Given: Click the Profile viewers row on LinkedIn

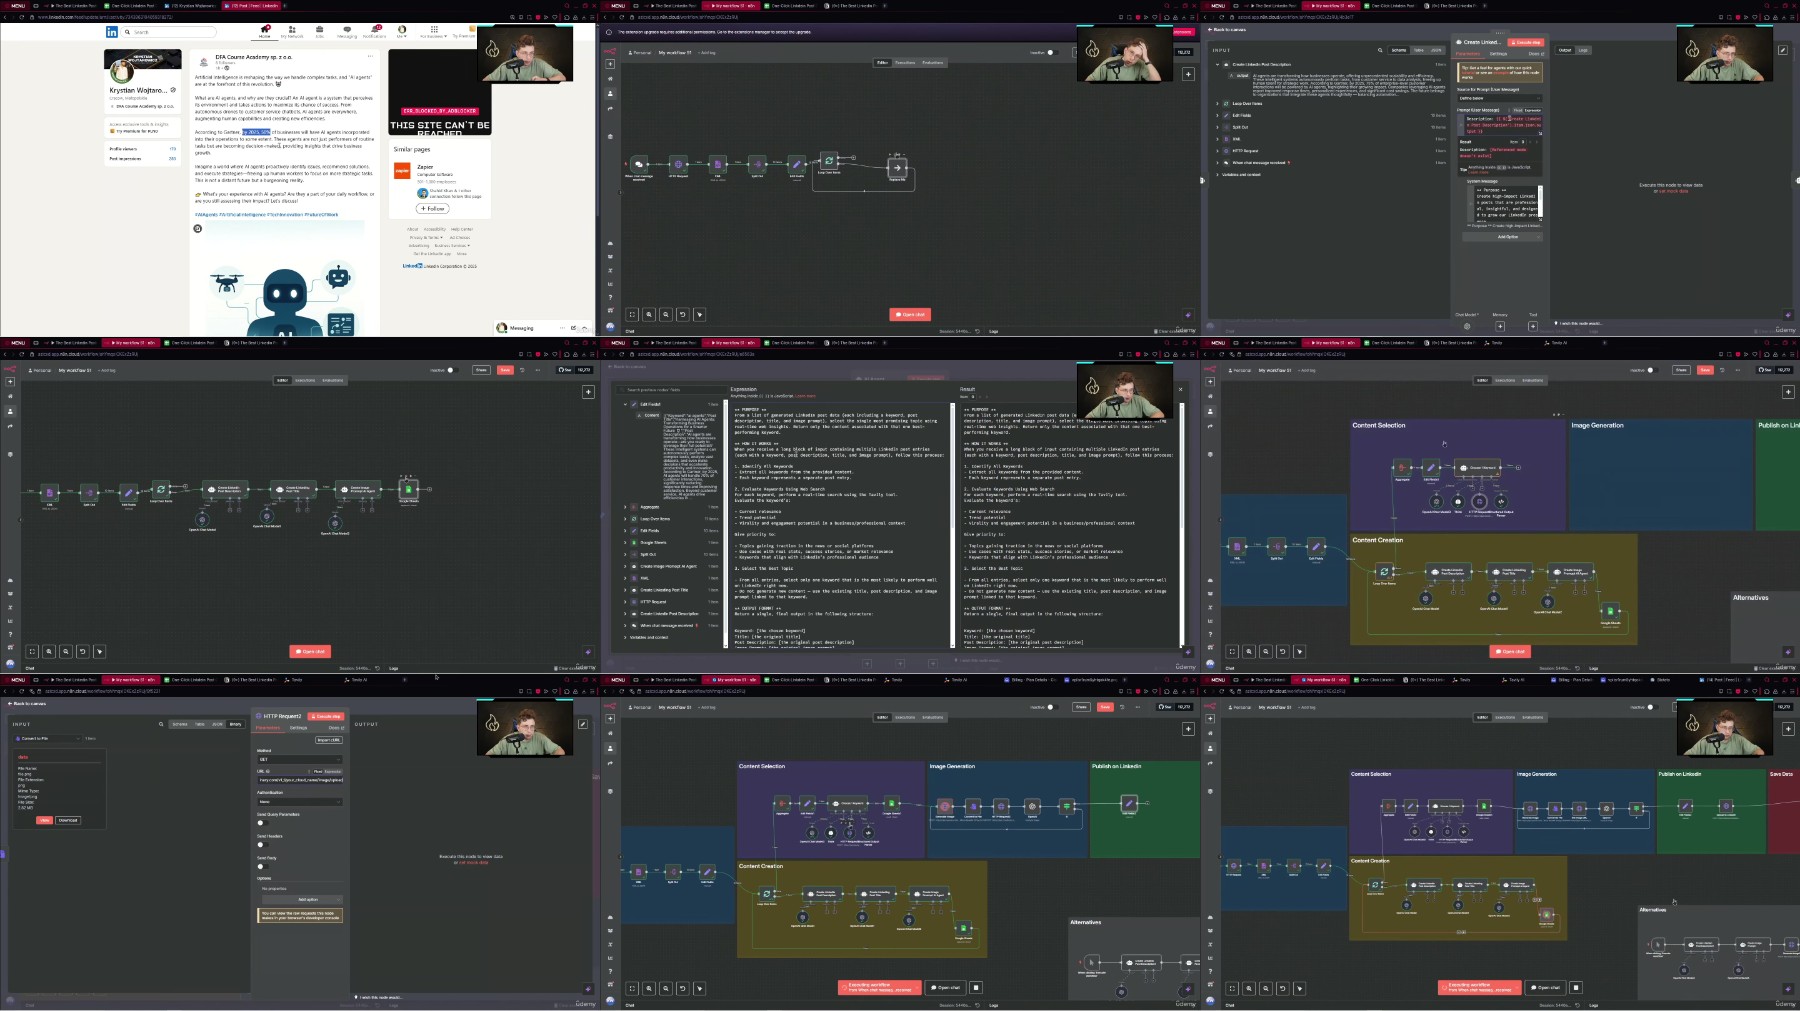Looking at the screenshot, I should click(143, 149).
